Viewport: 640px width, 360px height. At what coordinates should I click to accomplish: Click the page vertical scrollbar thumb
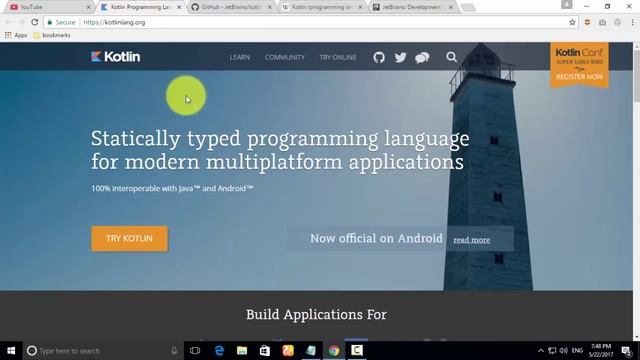click(x=636, y=76)
